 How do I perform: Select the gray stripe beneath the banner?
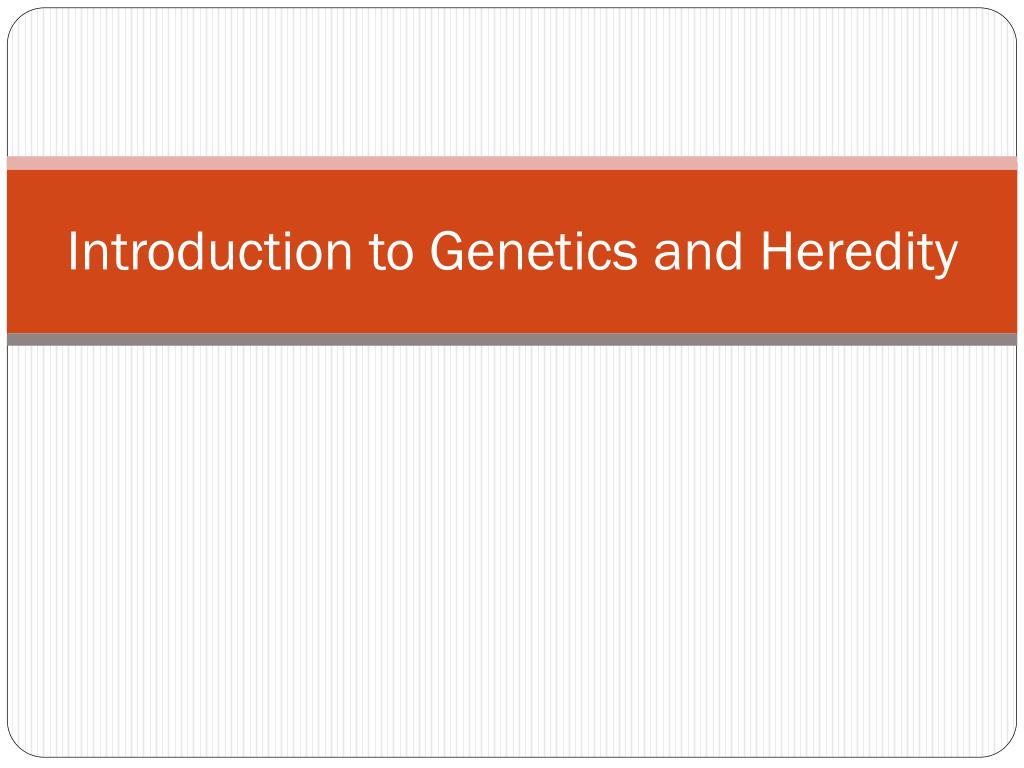[512, 340]
